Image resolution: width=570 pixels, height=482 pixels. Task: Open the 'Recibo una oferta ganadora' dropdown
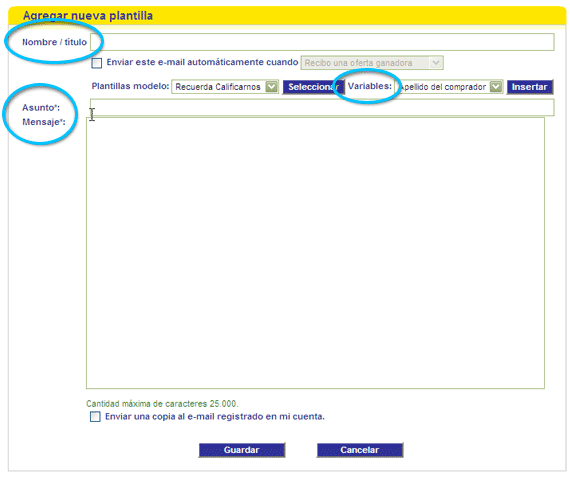coord(372,63)
